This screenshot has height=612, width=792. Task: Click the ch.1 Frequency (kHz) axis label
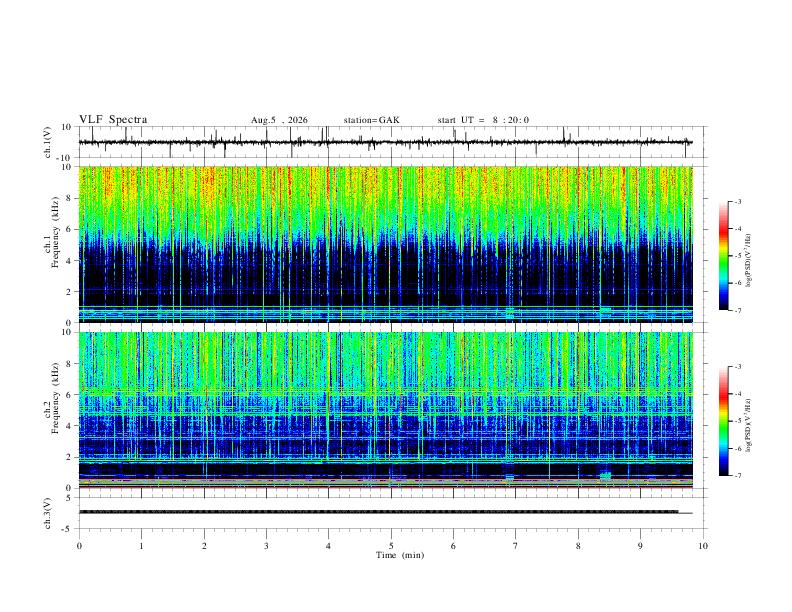point(56,233)
